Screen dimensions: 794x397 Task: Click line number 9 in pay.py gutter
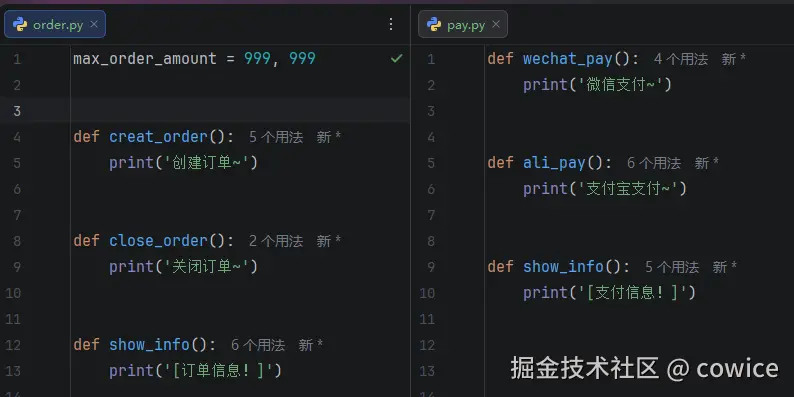point(431,267)
